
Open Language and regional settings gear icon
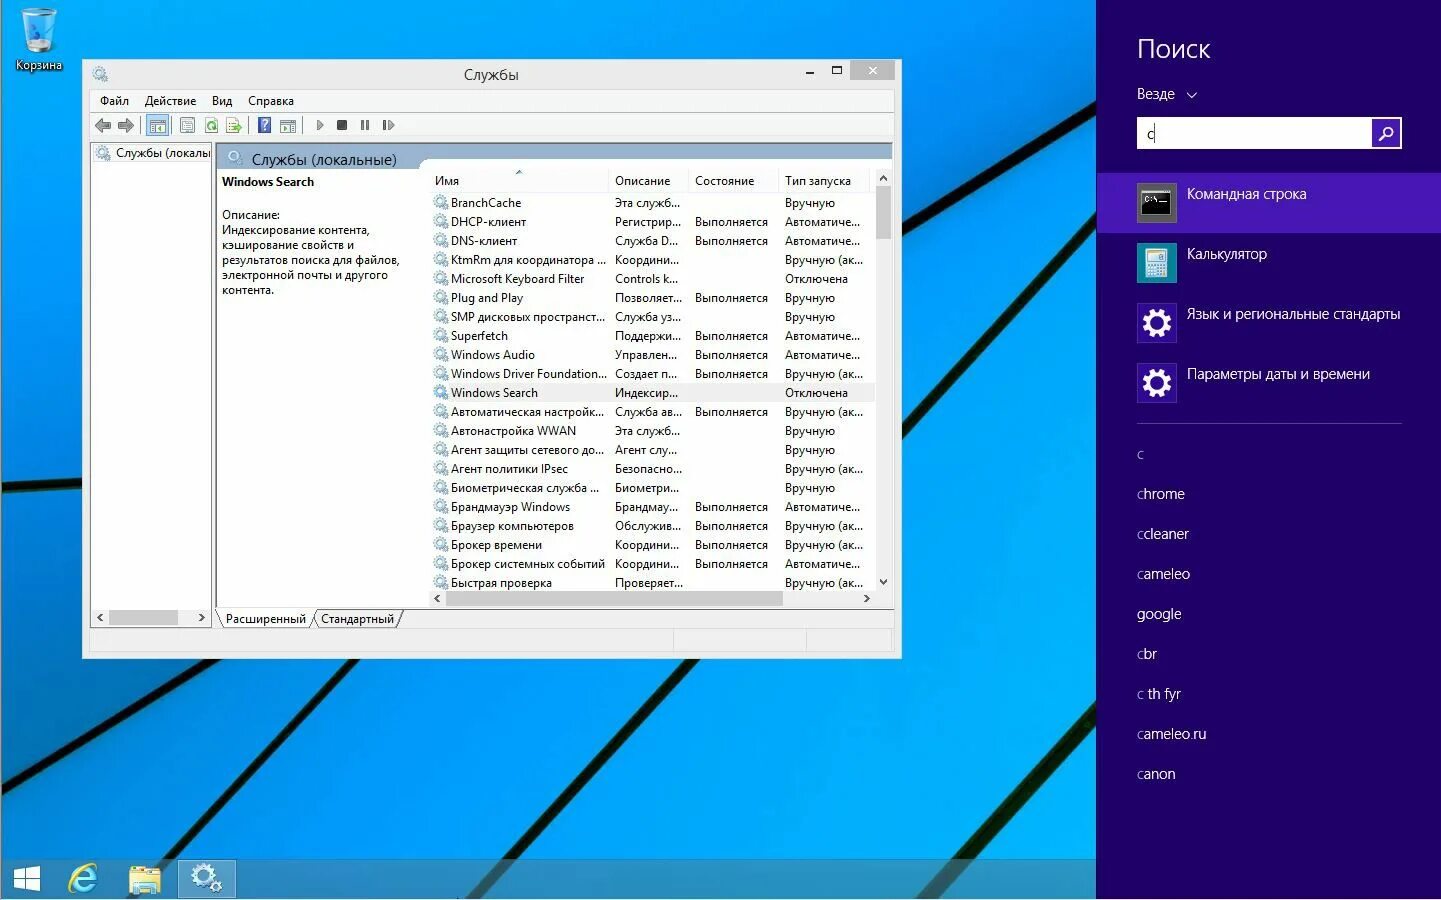point(1156,322)
